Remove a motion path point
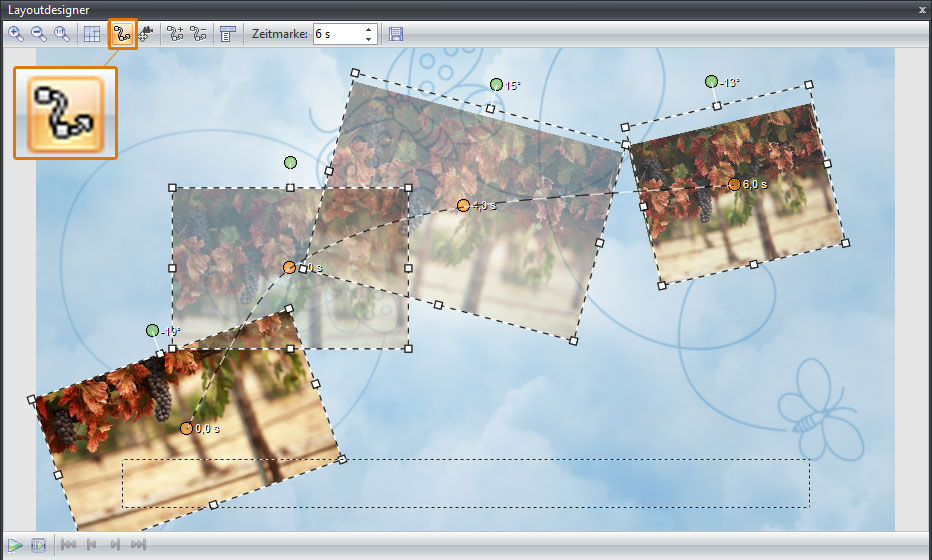Screen dimensions: 932x560 [x=199, y=34]
